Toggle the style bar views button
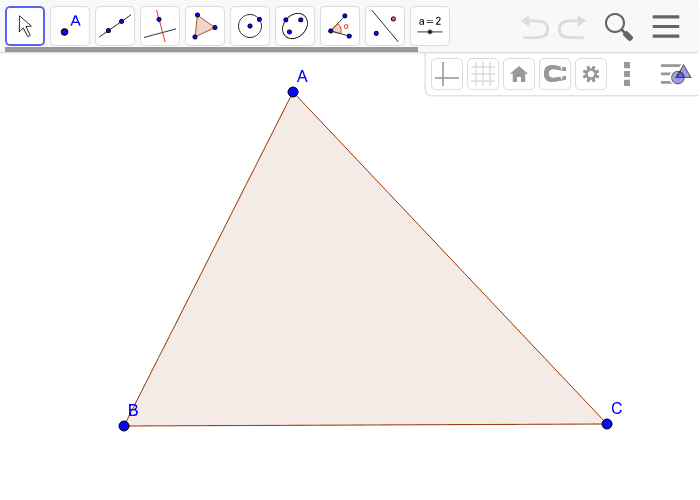 pyautogui.click(x=676, y=74)
